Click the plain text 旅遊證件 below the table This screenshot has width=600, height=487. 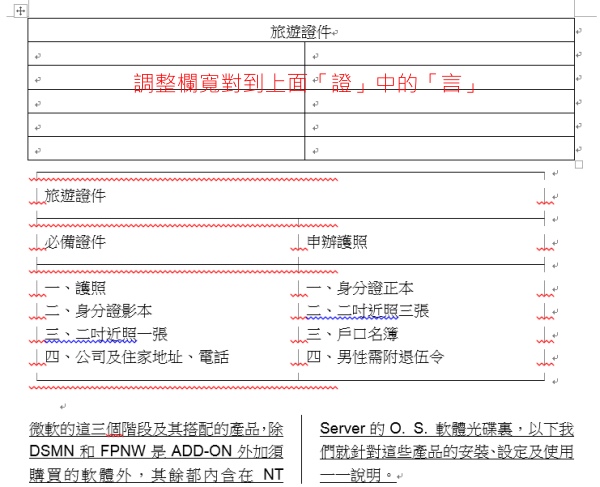point(75,195)
